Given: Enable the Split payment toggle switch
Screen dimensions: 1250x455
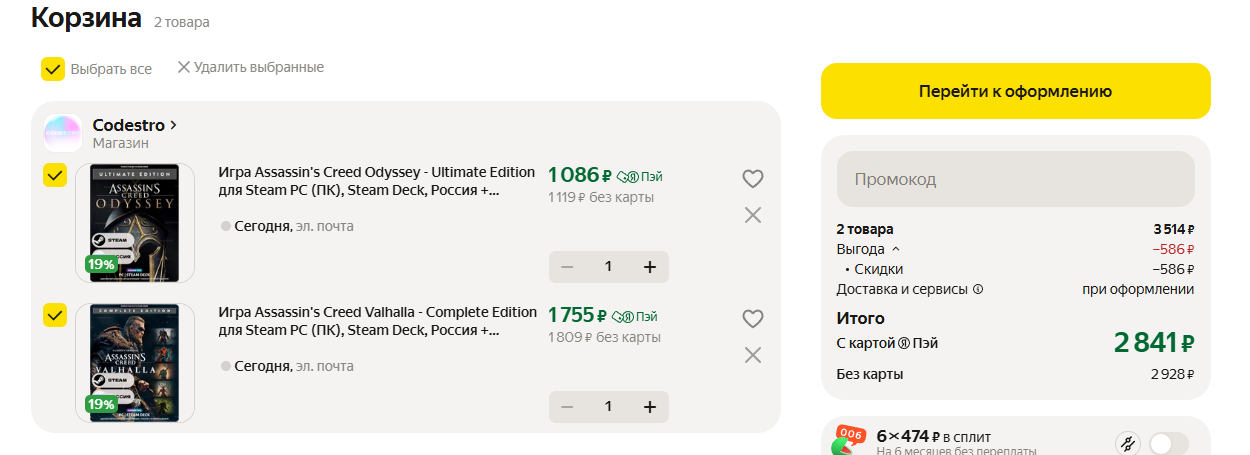Looking at the screenshot, I should (x=1168, y=443).
